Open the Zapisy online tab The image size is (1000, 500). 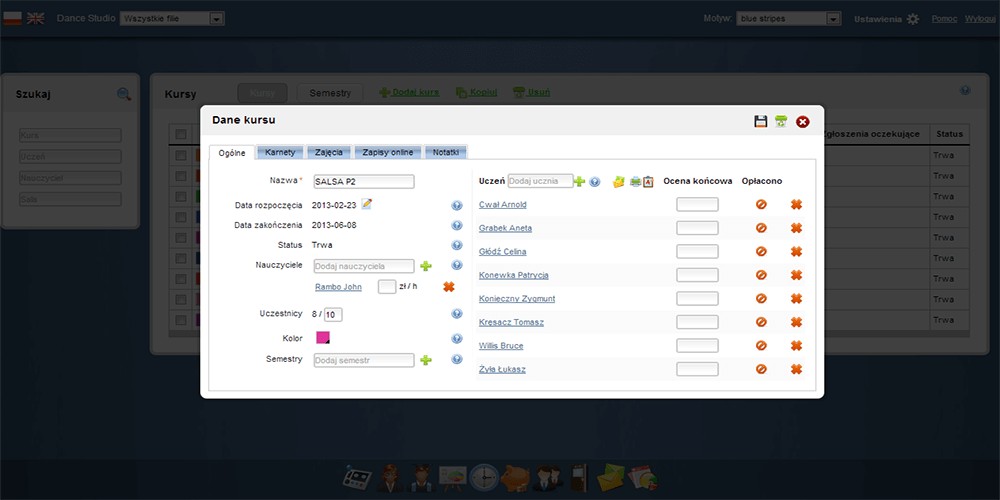click(x=388, y=153)
